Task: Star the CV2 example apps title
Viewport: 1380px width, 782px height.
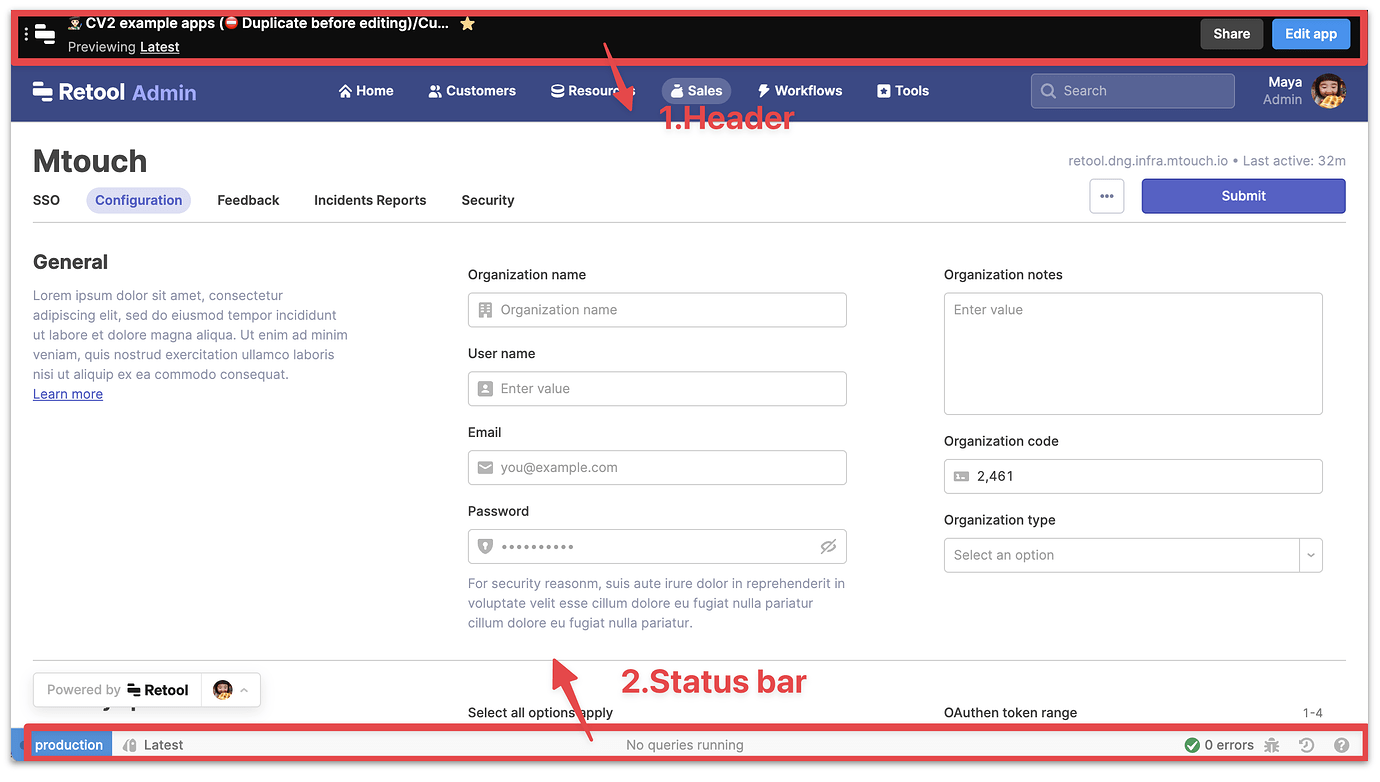Action: tap(467, 24)
